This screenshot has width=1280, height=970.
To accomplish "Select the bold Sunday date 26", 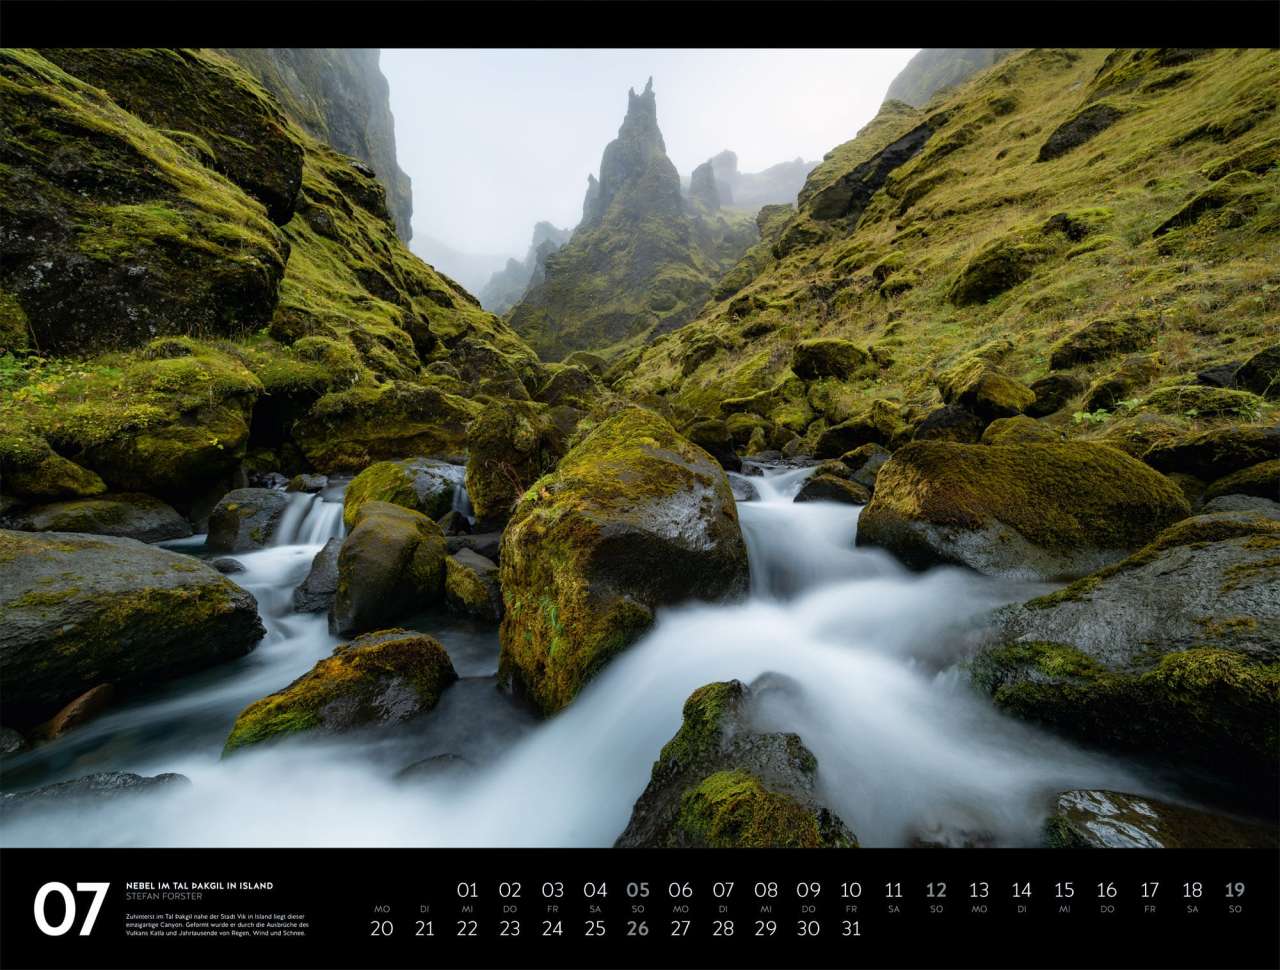I will tap(637, 928).
